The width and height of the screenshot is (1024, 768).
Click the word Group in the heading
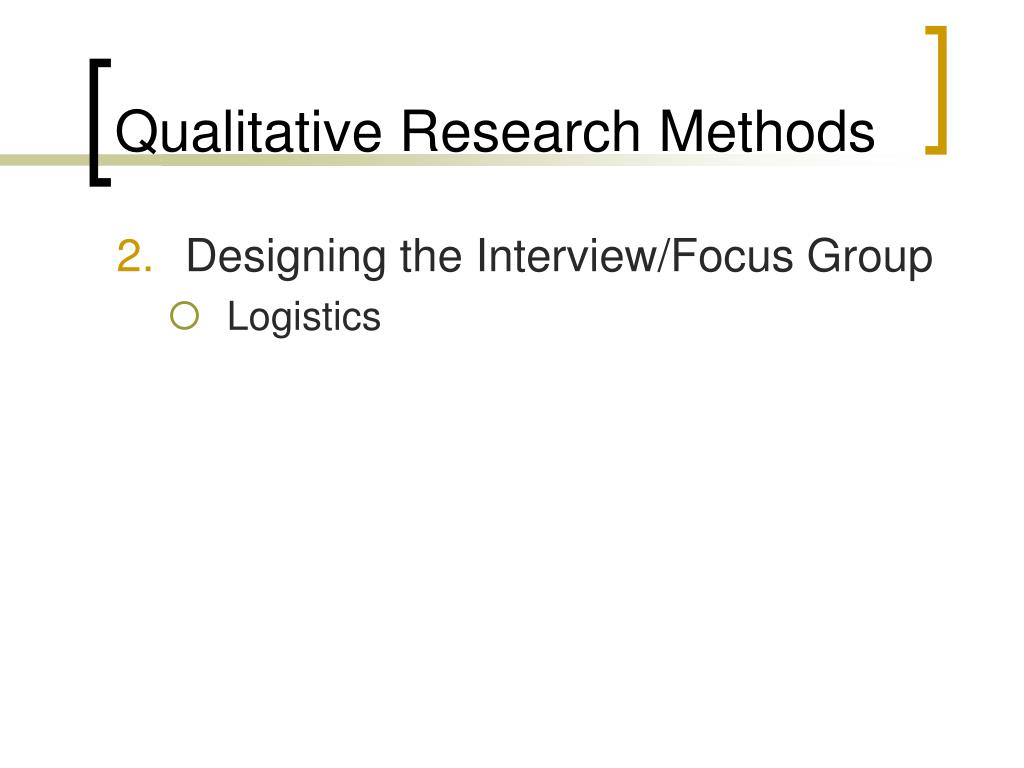point(870,257)
